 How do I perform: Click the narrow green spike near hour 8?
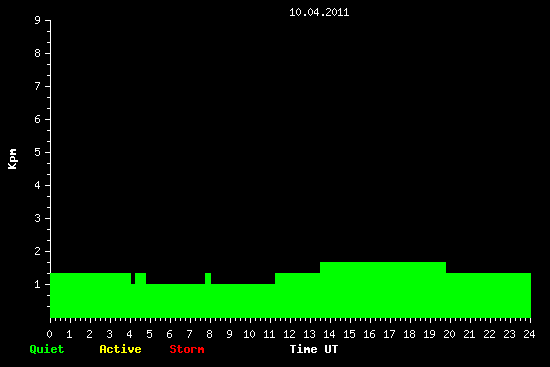208,278
